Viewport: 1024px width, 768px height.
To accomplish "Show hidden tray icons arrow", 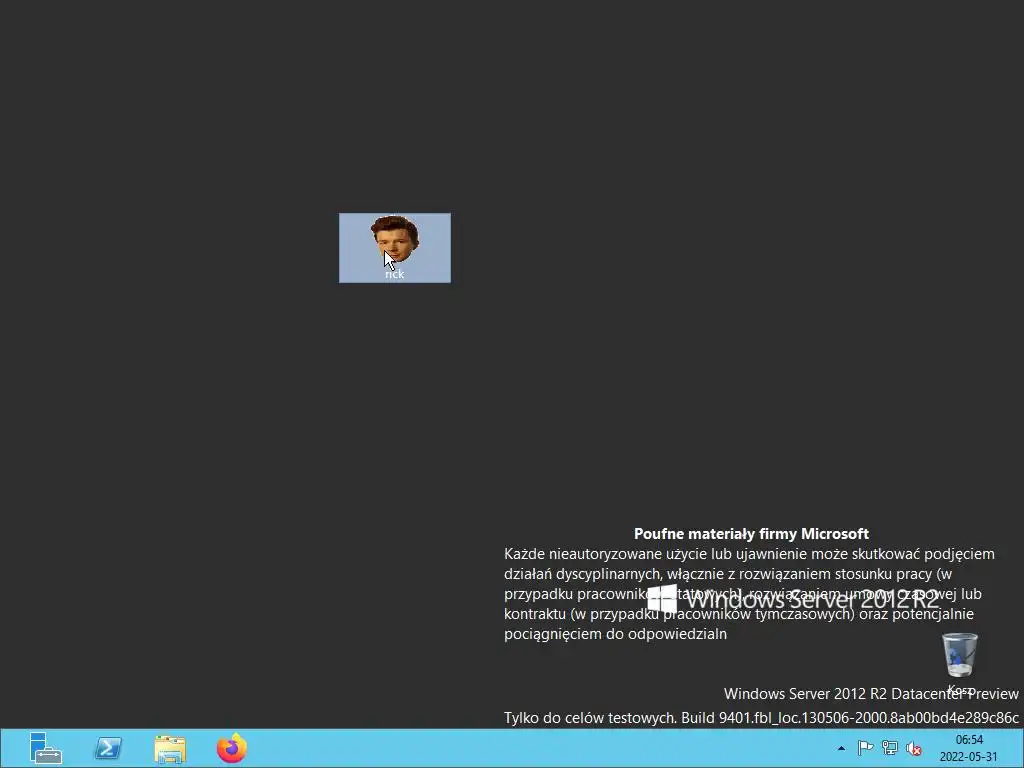I will 841,748.
